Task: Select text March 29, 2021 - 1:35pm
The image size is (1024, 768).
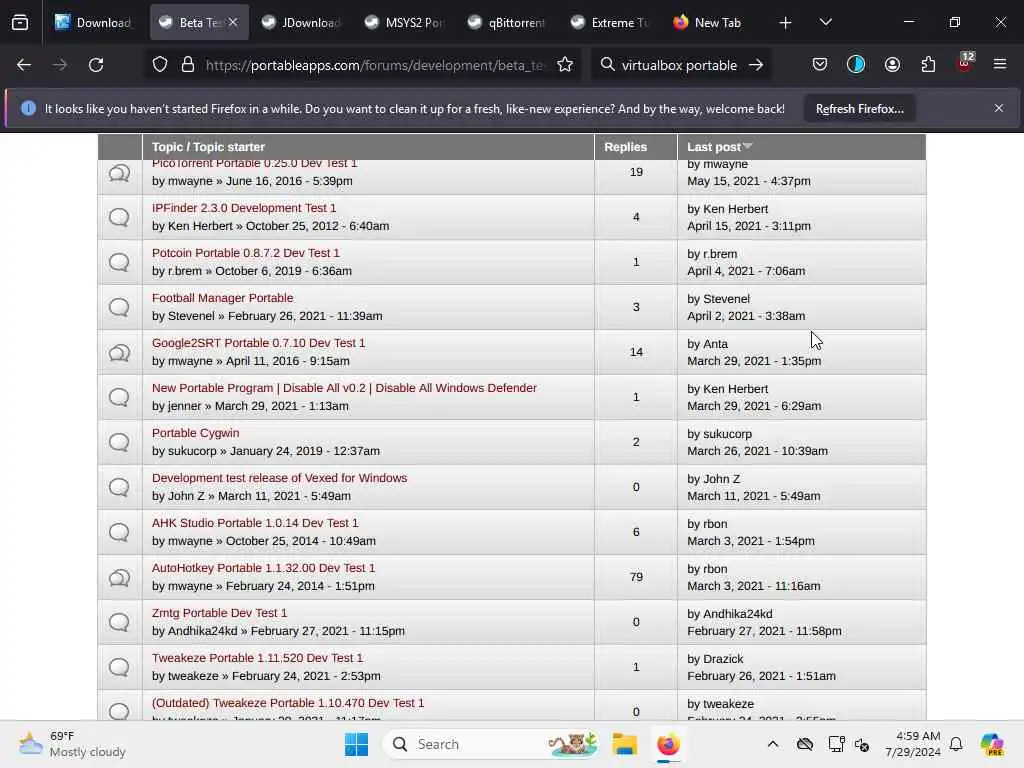Action: 754,361
